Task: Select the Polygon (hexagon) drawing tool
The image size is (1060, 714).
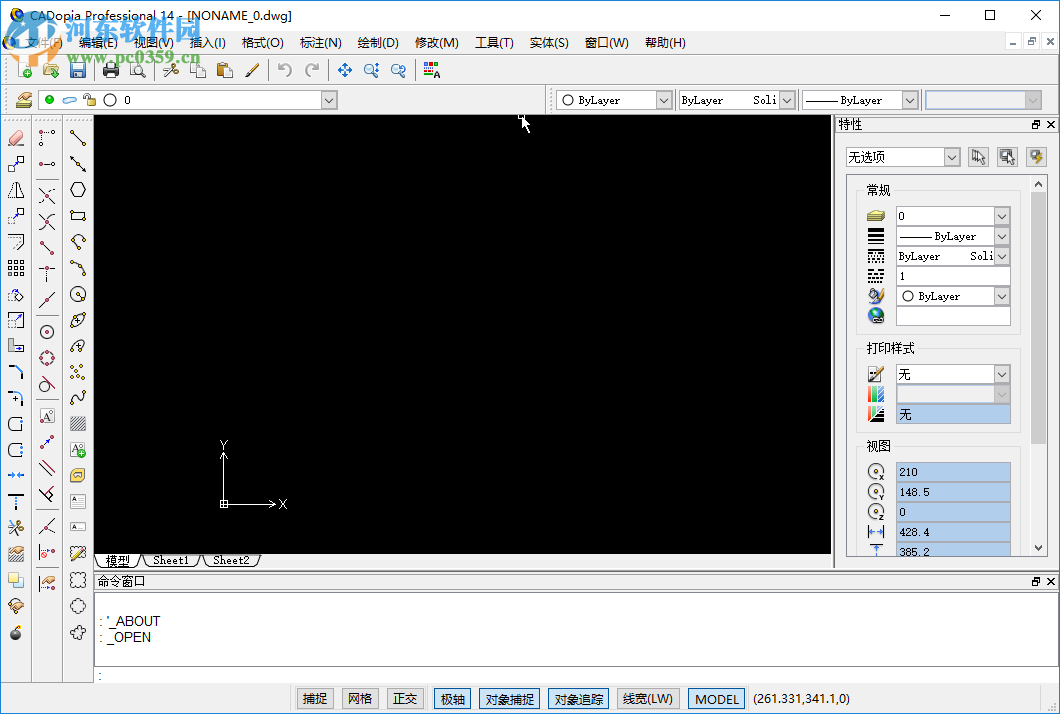Action: click(x=79, y=188)
